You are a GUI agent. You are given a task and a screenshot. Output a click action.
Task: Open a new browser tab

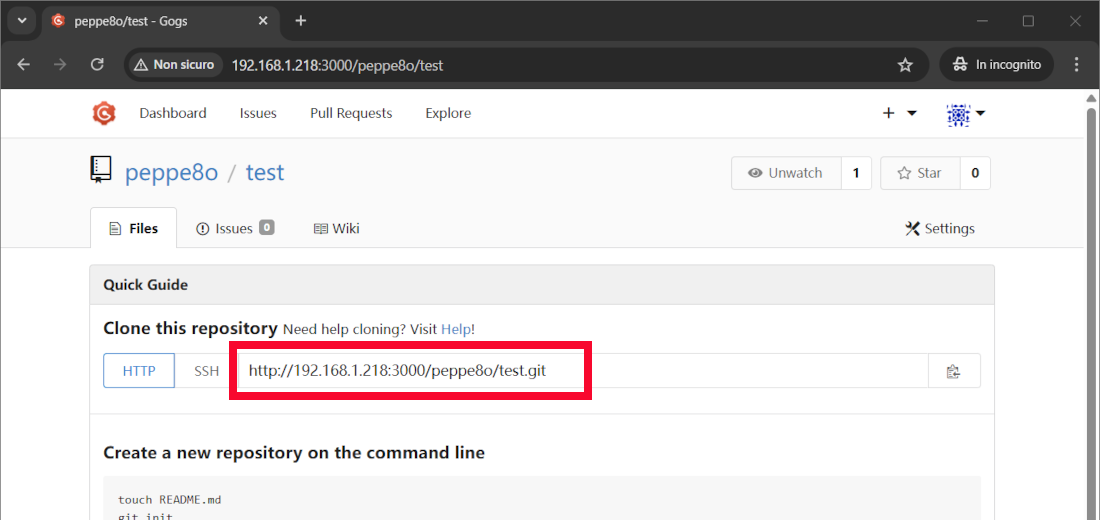click(x=301, y=20)
